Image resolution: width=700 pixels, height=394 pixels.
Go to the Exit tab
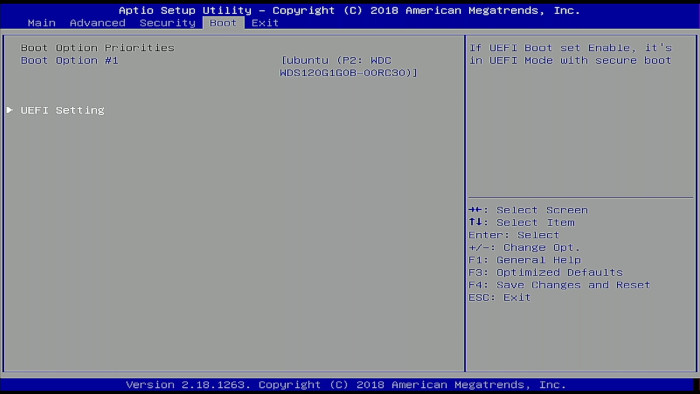click(x=265, y=23)
